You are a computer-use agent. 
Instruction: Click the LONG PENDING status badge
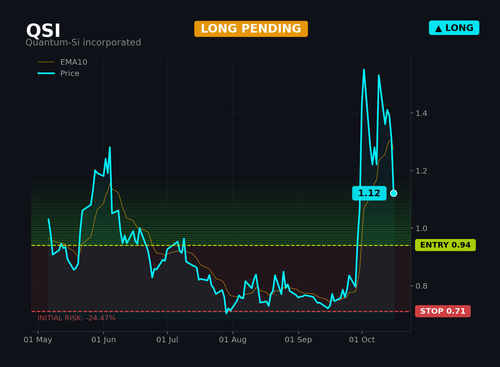click(251, 29)
